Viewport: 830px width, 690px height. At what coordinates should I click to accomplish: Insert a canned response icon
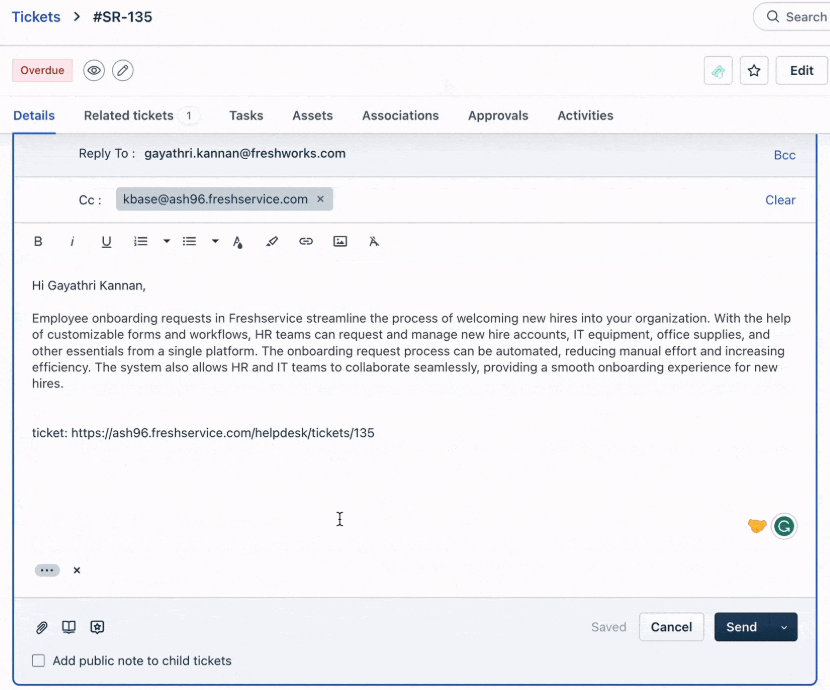[97, 627]
